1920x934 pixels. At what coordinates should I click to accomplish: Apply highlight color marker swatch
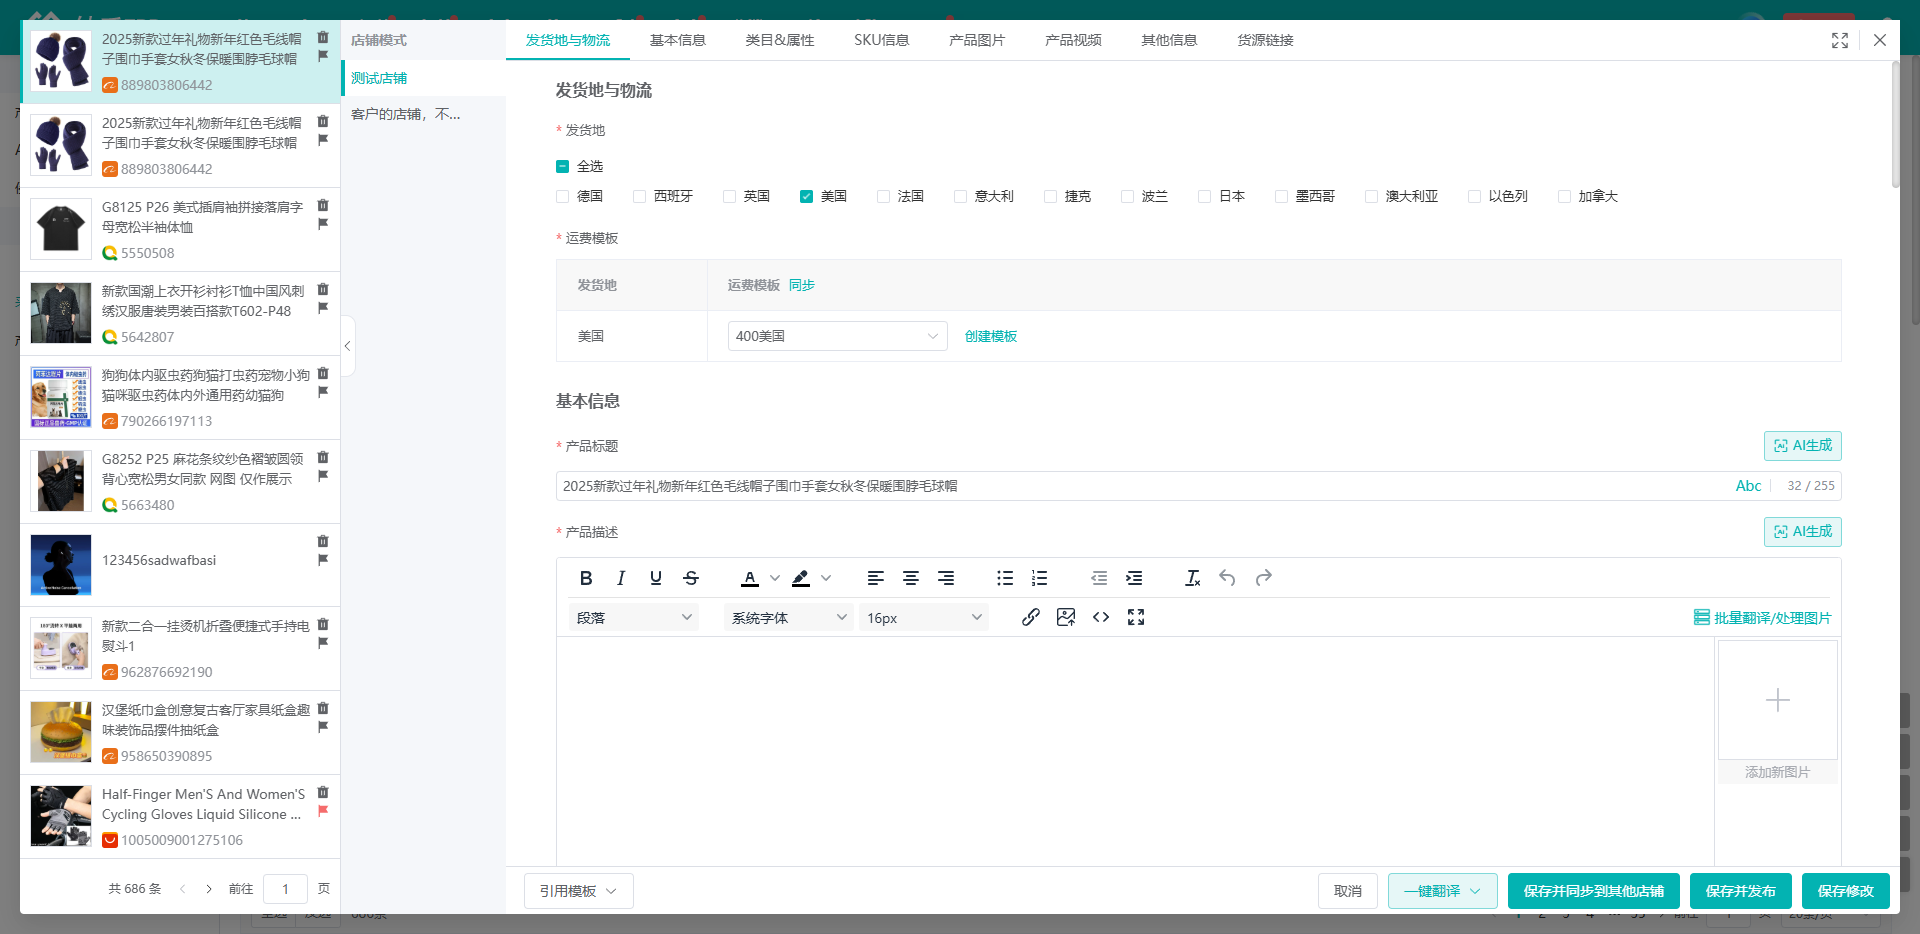801,578
